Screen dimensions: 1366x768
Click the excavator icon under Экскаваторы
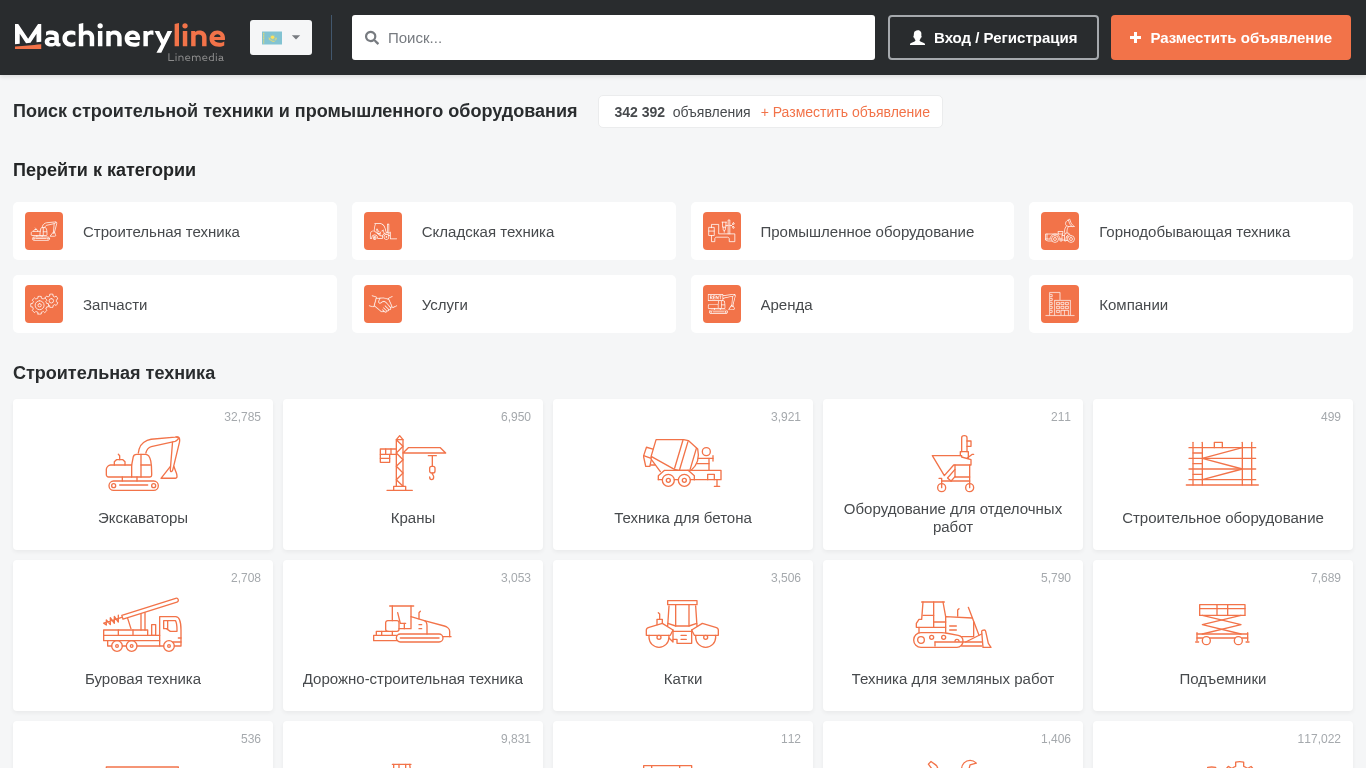(142, 464)
